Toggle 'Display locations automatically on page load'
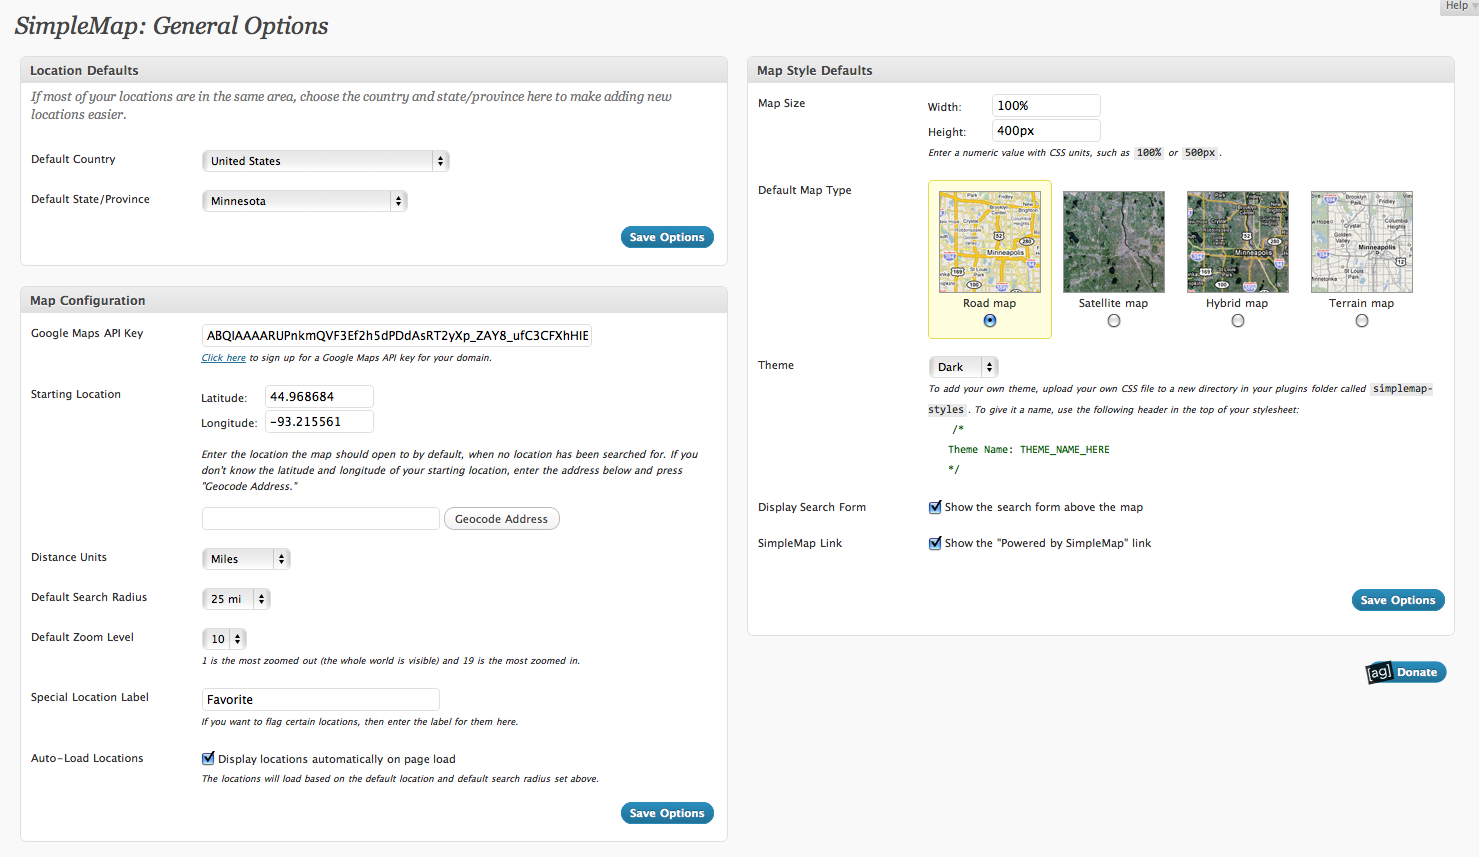The image size is (1479, 857). [208, 758]
